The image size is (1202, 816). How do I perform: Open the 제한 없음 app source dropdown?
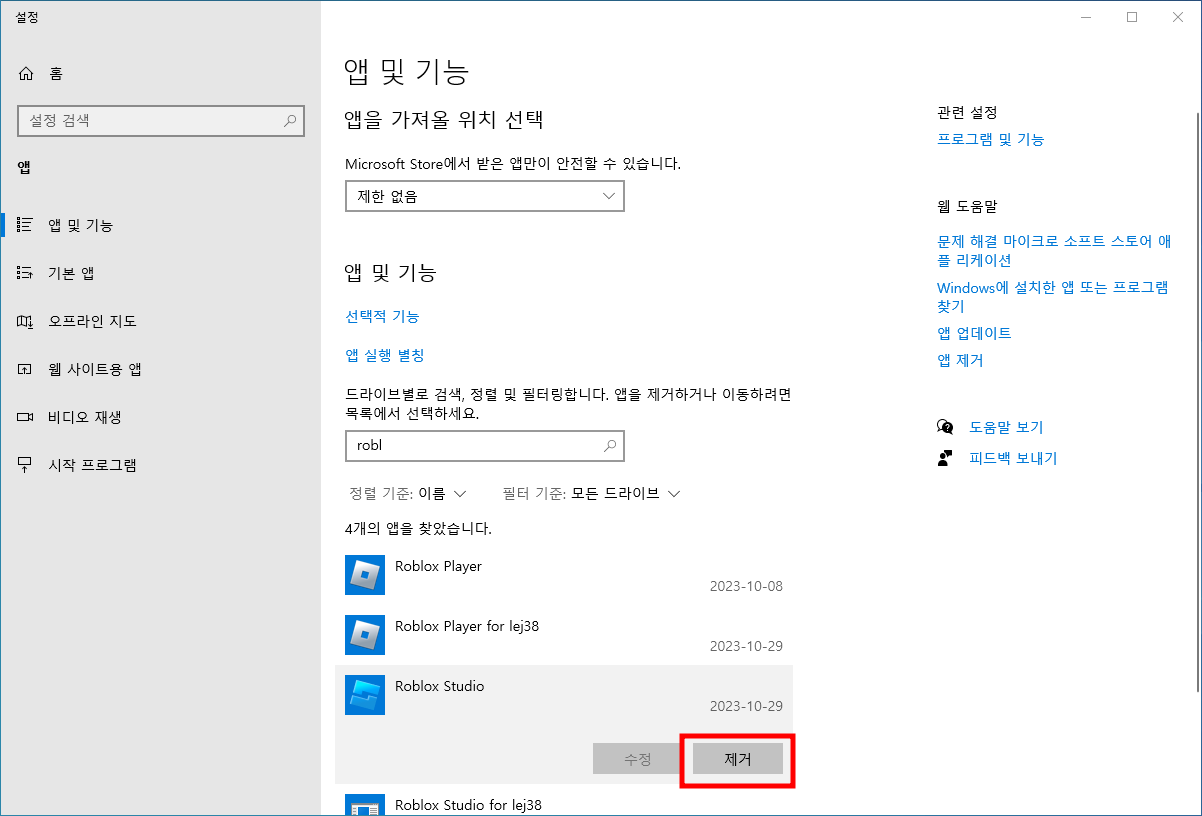(485, 196)
